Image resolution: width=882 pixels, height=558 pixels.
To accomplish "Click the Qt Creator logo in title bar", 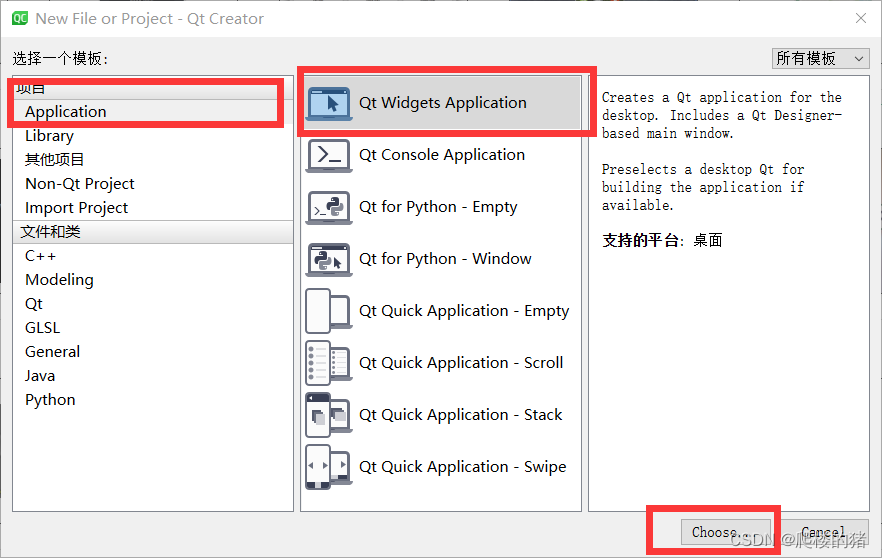I will pos(20,19).
